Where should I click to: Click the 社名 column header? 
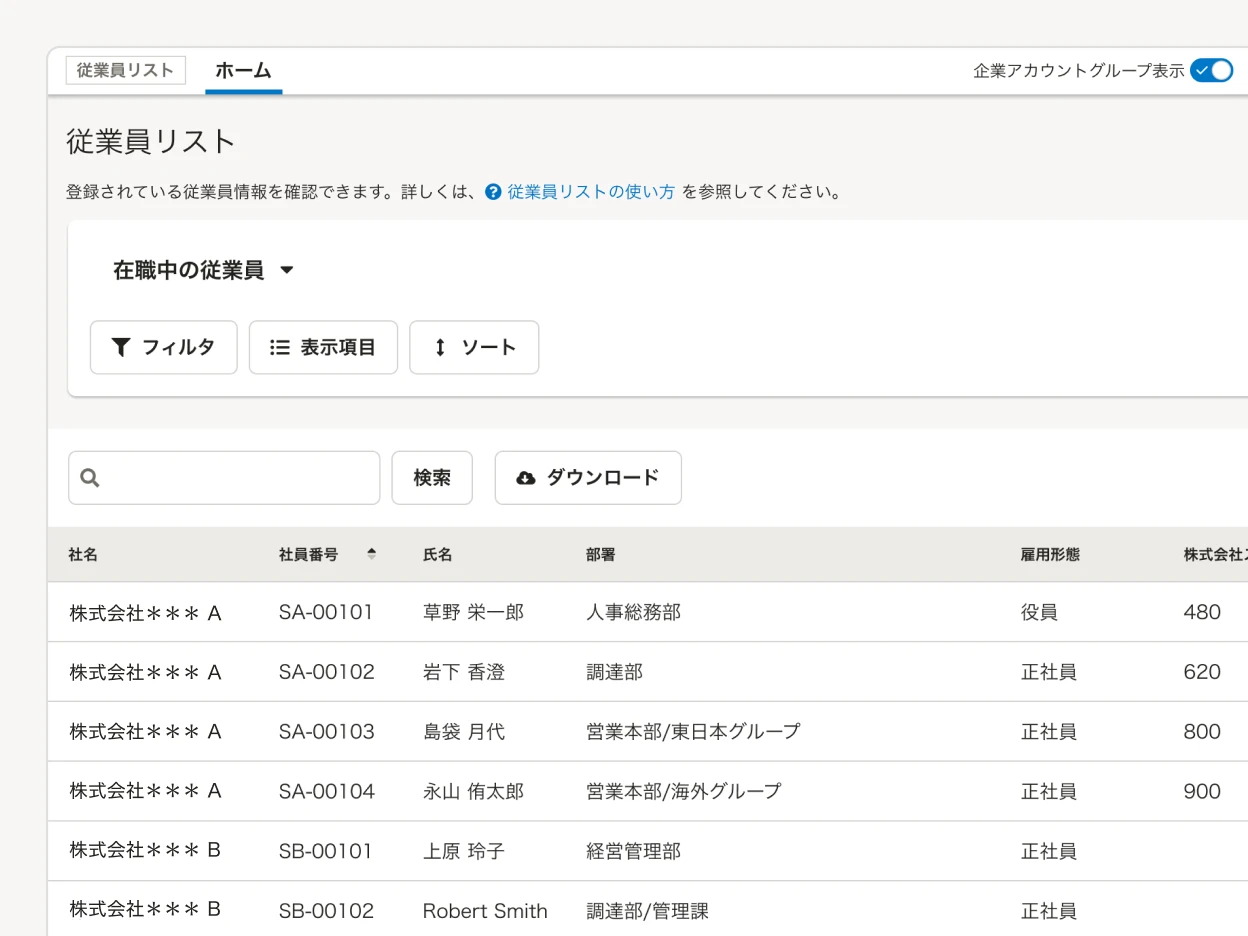(83, 554)
